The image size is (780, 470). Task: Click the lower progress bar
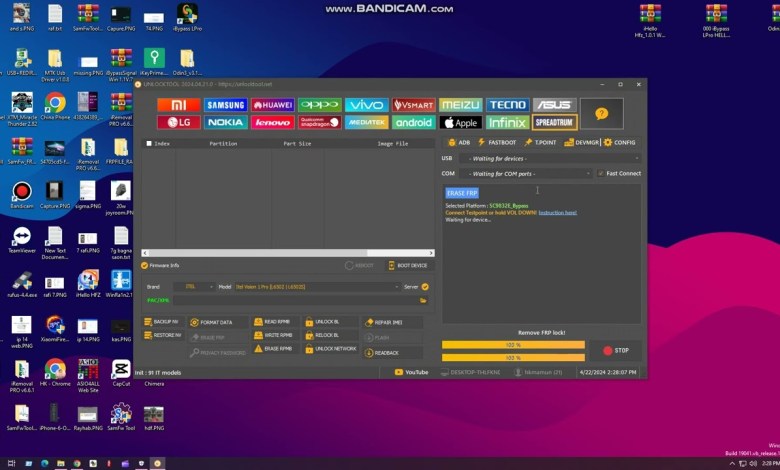(x=513, y=358)
